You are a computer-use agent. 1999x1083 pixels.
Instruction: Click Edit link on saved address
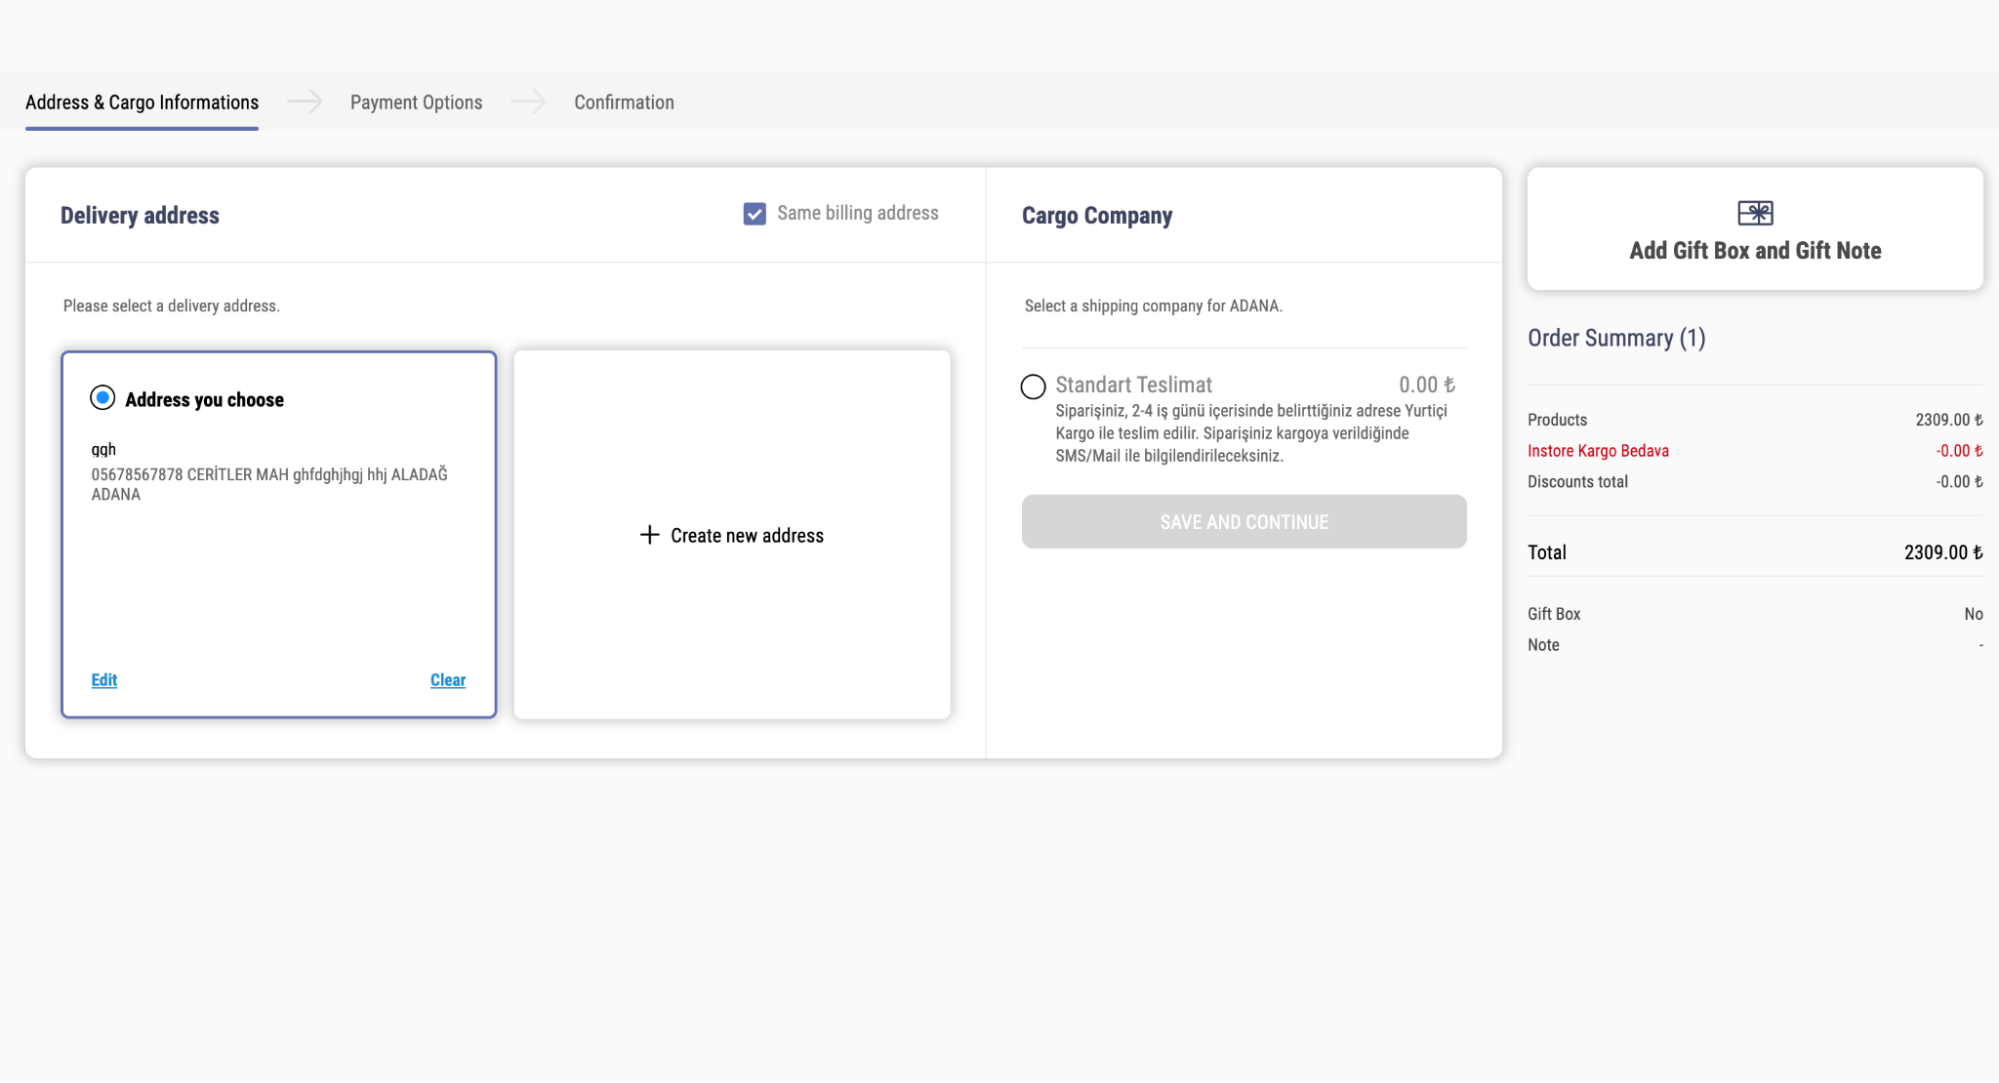pos(104,680)
